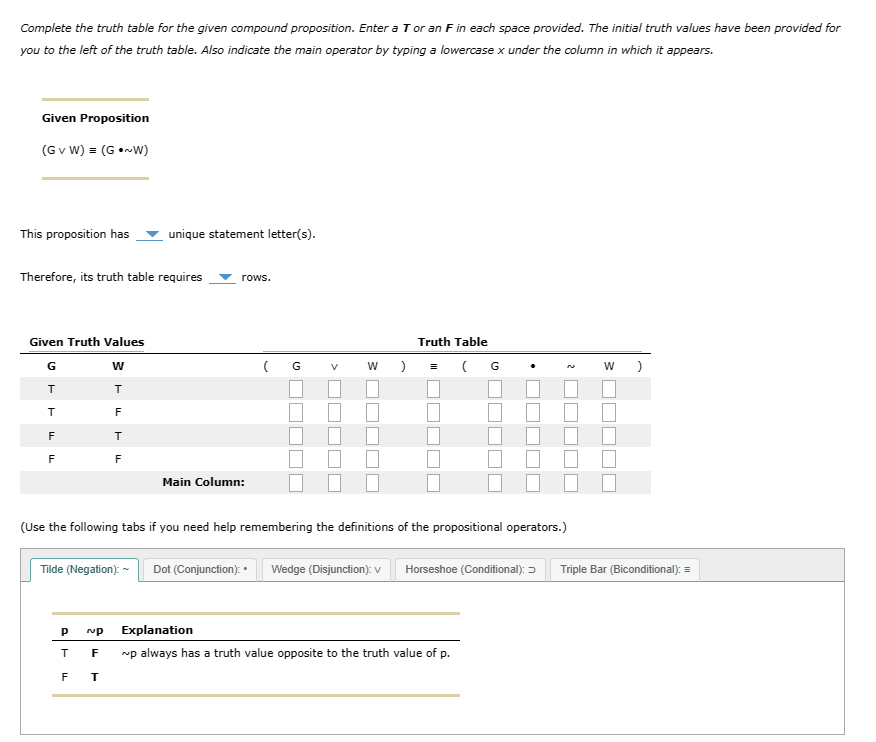Open the unique statement letter(s) dropdown
This screenshot has width=876, height=742.
(x=150, y=234)
